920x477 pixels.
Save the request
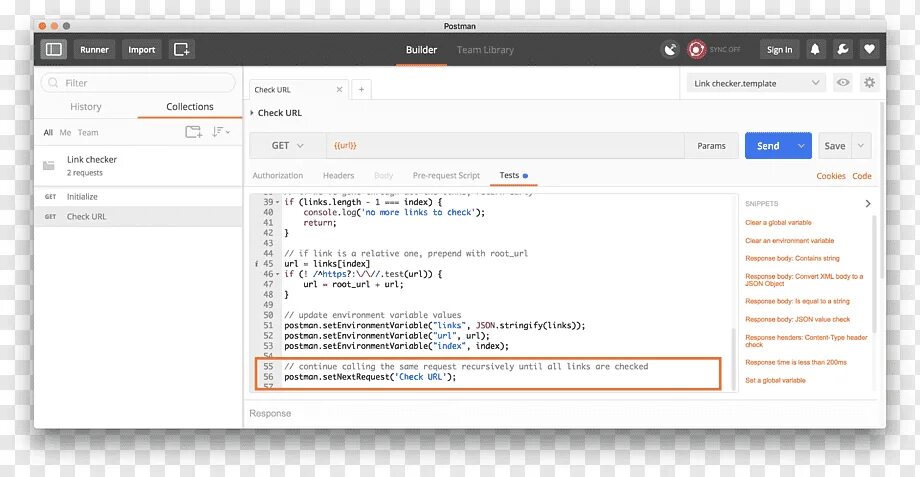[x=835, y=146]
